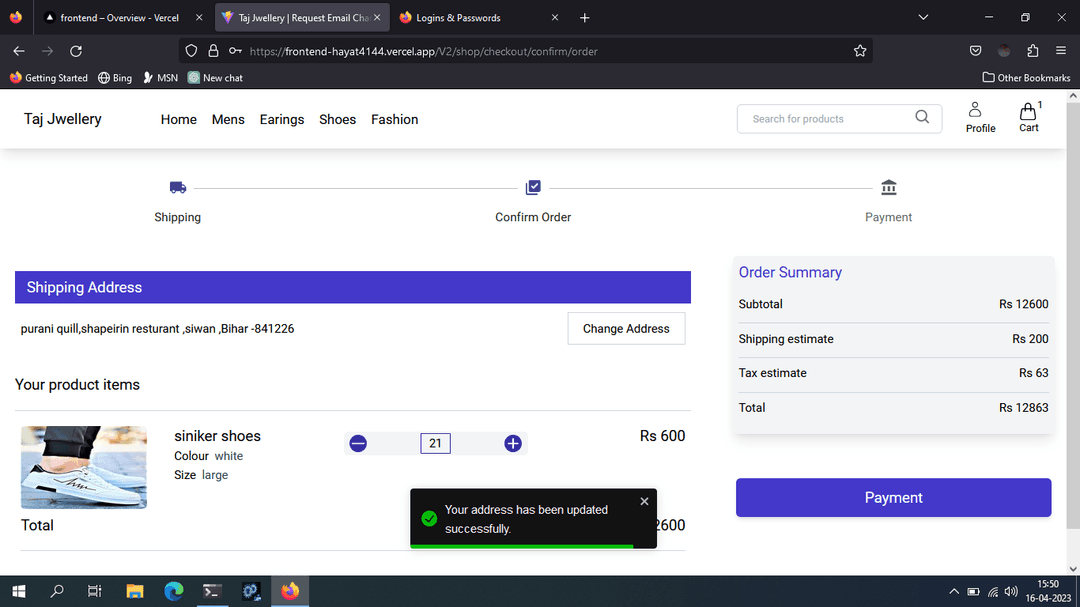
Task: Open the Profile icon
Action: pyautogui.click(x=975, y=110)
